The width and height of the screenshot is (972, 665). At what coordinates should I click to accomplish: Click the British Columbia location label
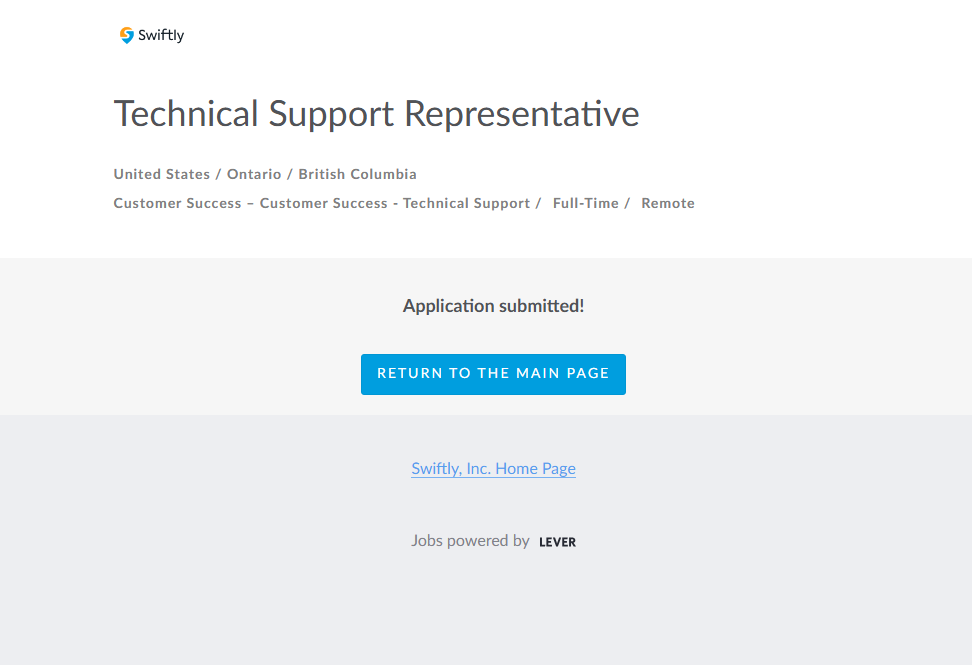(357, 174)
